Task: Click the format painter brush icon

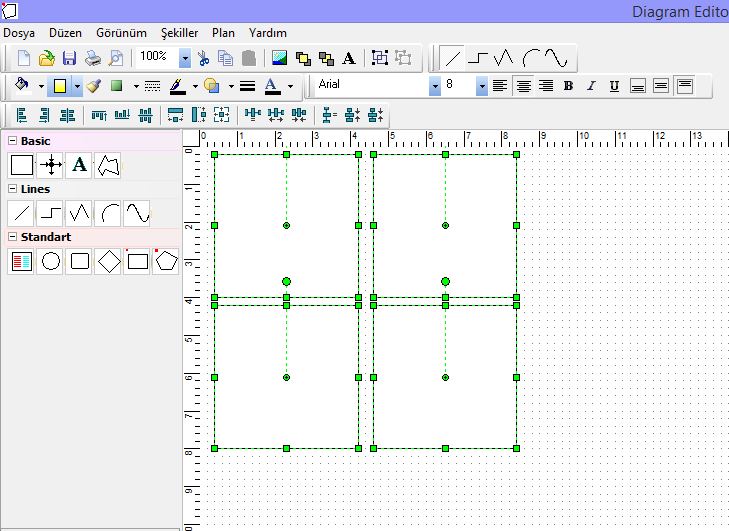Action: click(93, 86)
